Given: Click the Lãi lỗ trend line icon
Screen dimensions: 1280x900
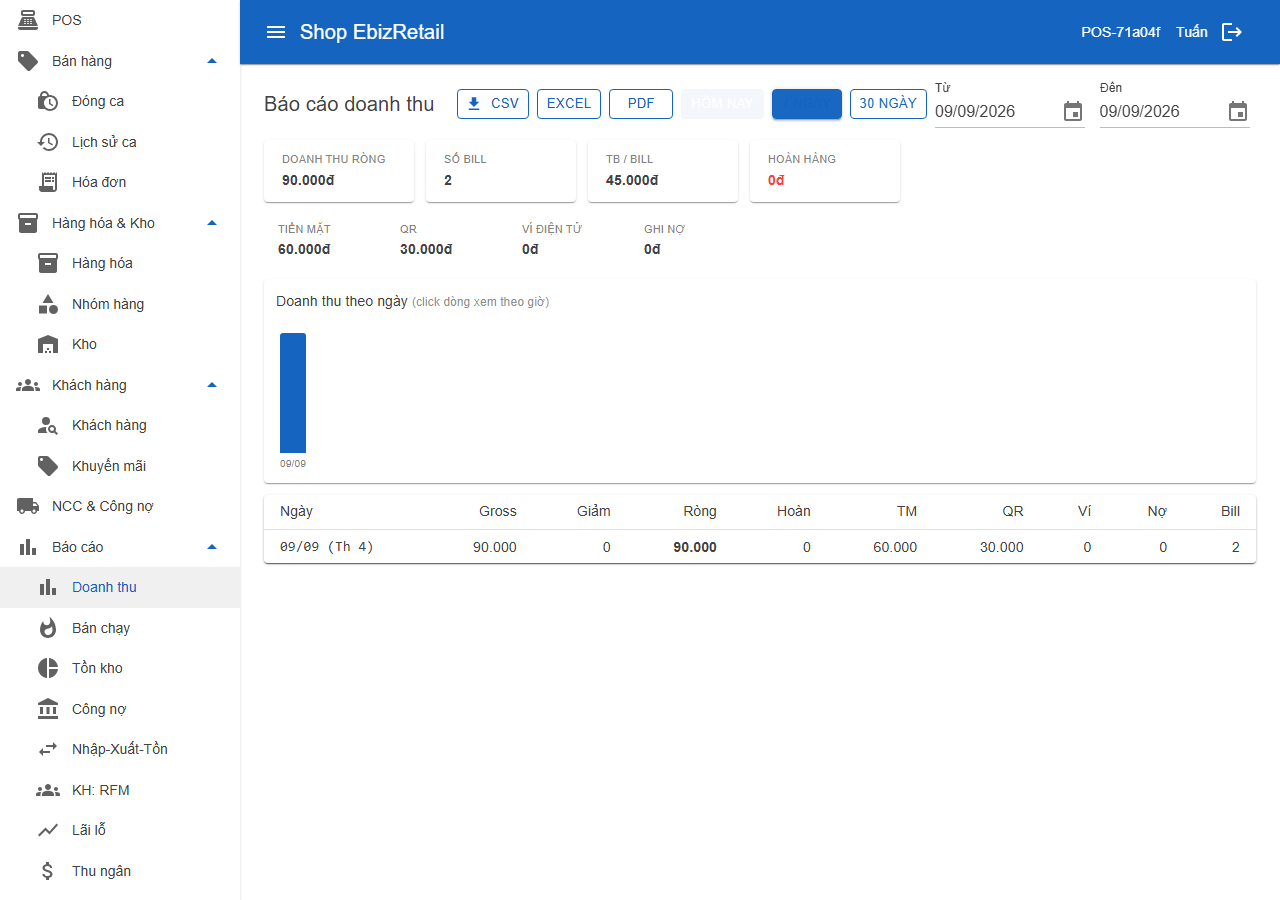Looking at the screenshot, I should [x=48, y=830].
